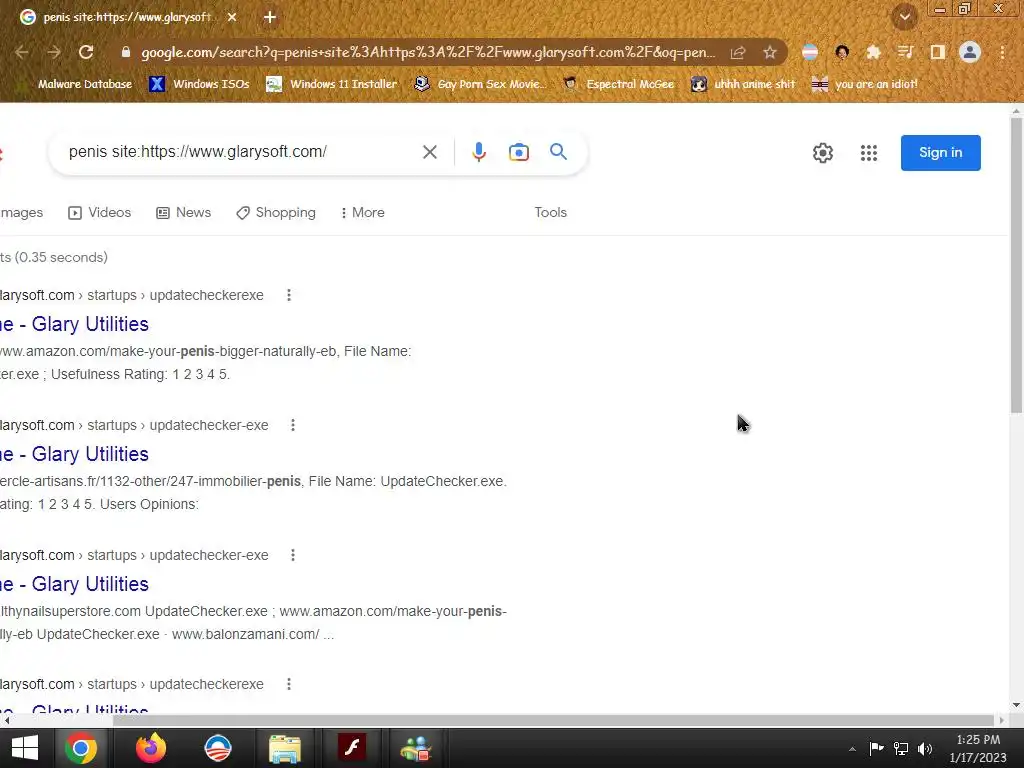Switch to the Videos results tab

[x=99, y=213]
